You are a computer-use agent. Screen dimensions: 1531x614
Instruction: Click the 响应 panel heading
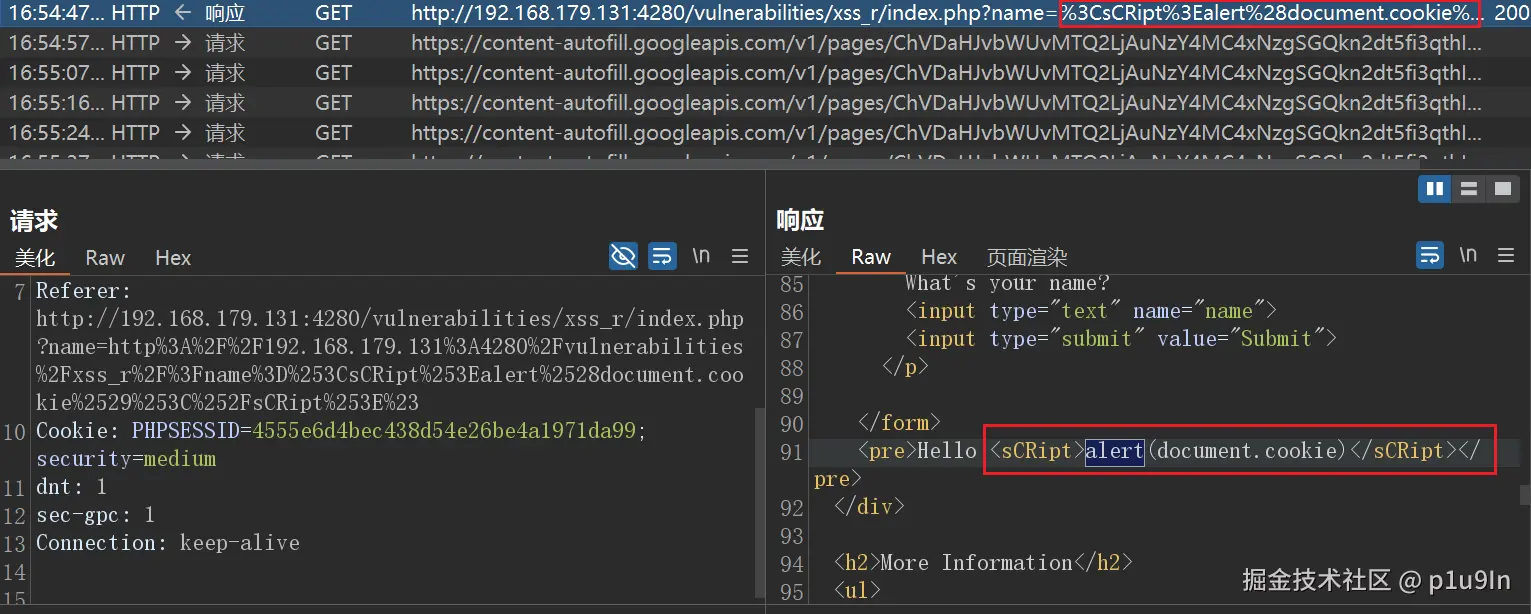point(800,221)
